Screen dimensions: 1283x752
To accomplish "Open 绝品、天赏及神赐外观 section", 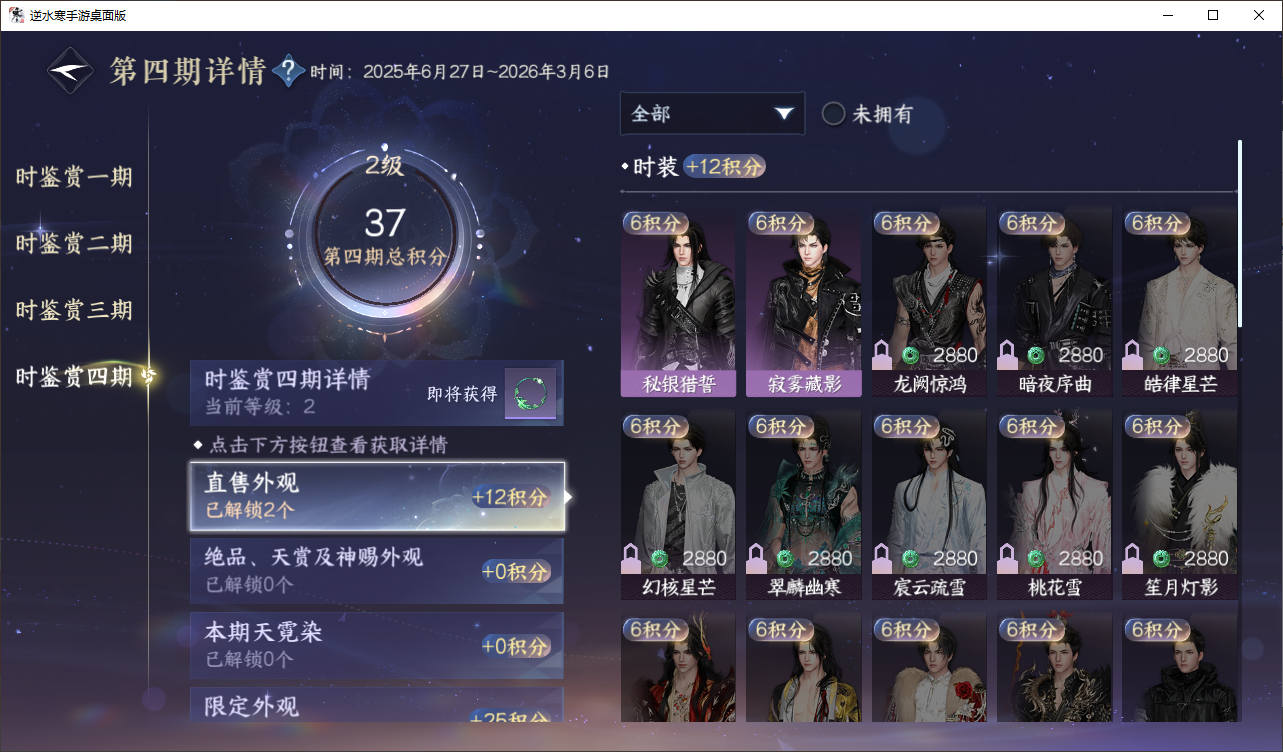I will [x=377, y=571].
